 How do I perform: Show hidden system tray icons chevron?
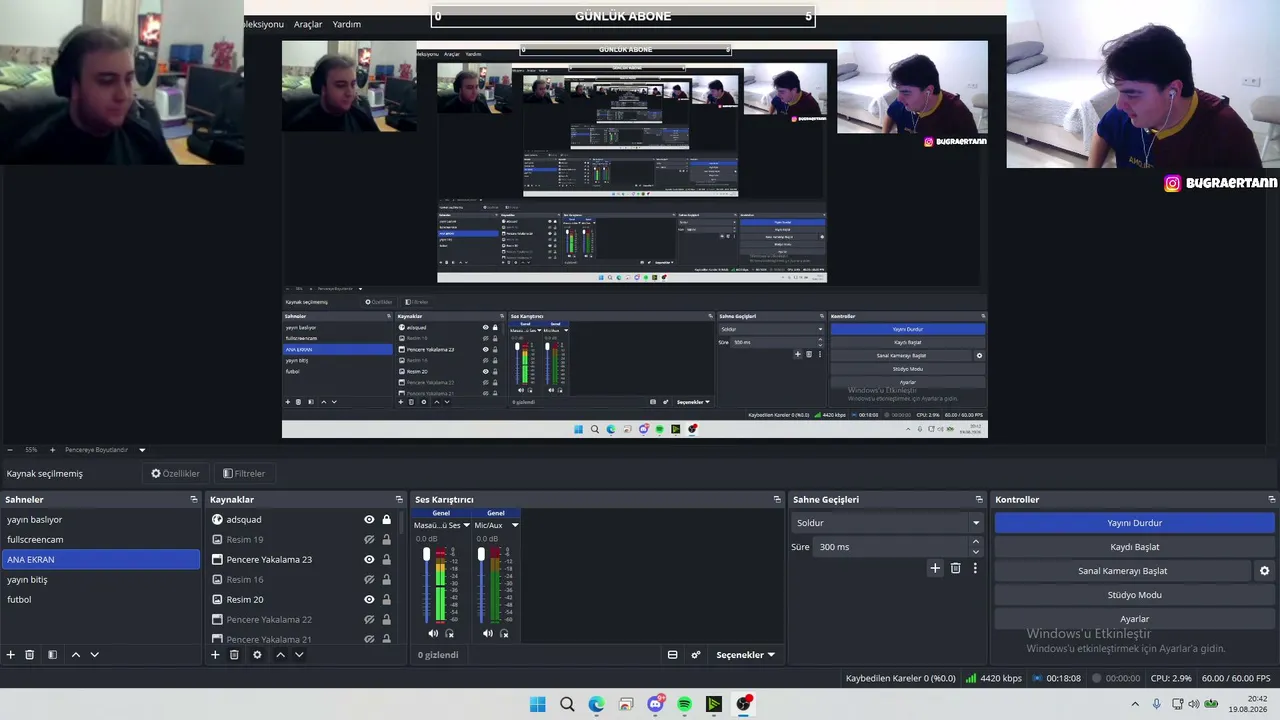[x=1135, y=704]
